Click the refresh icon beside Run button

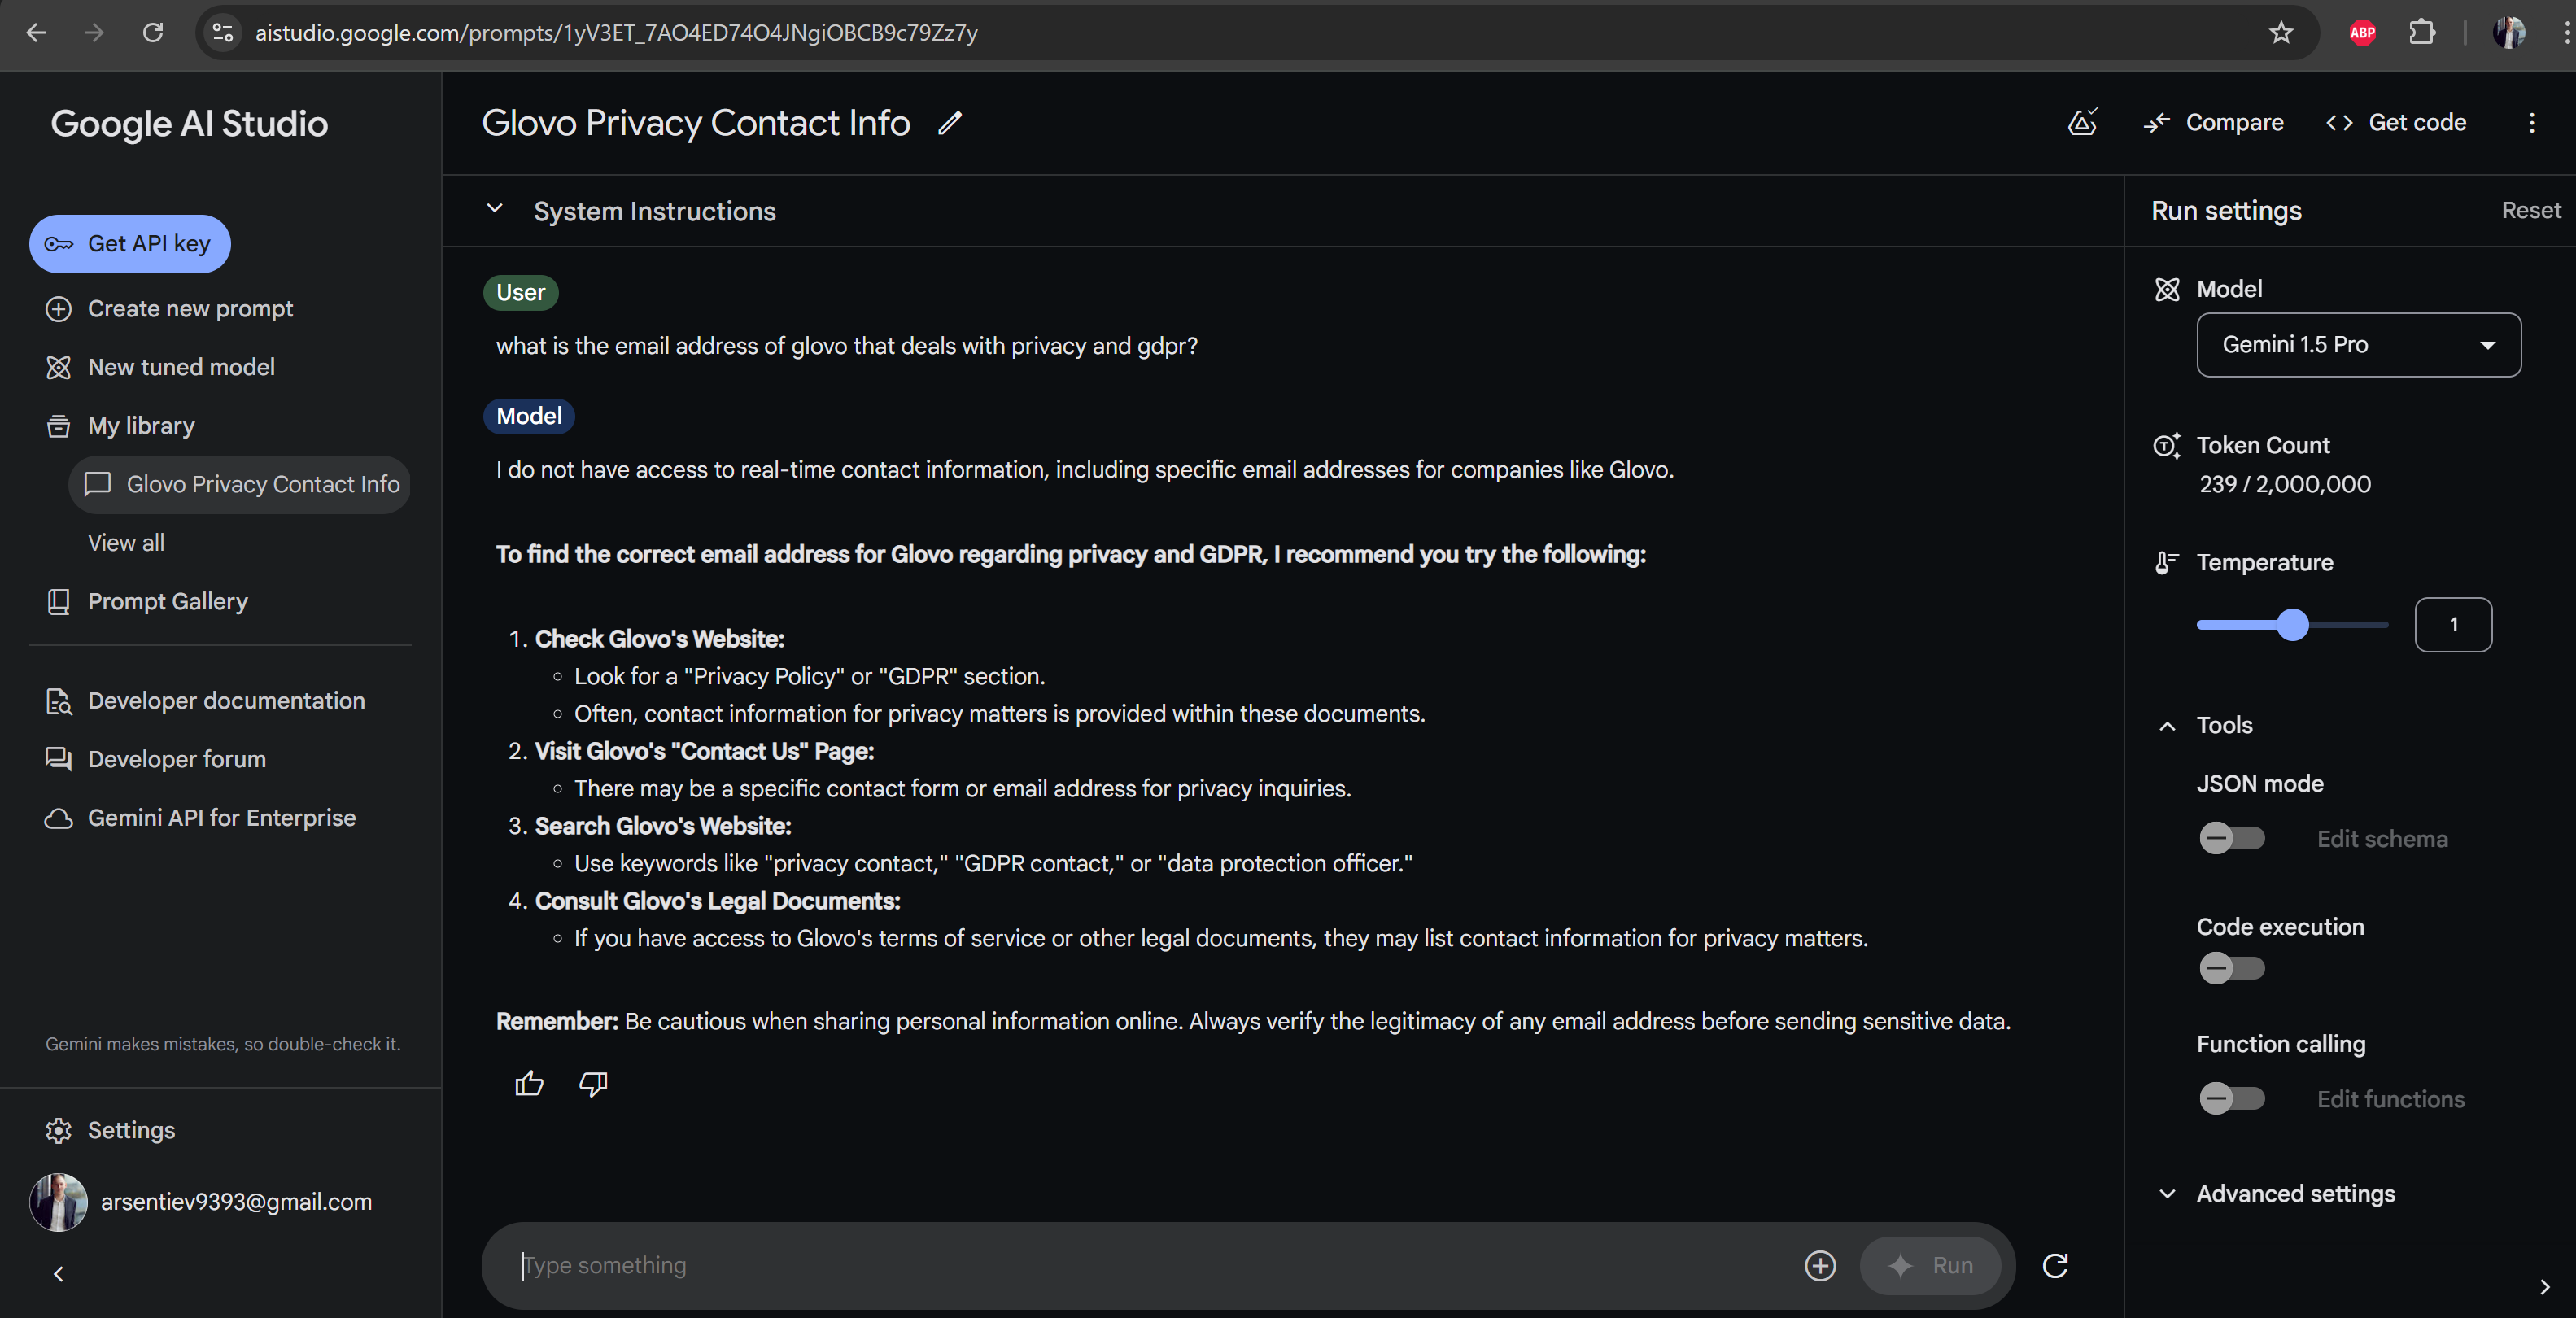click(2055, 1266)
